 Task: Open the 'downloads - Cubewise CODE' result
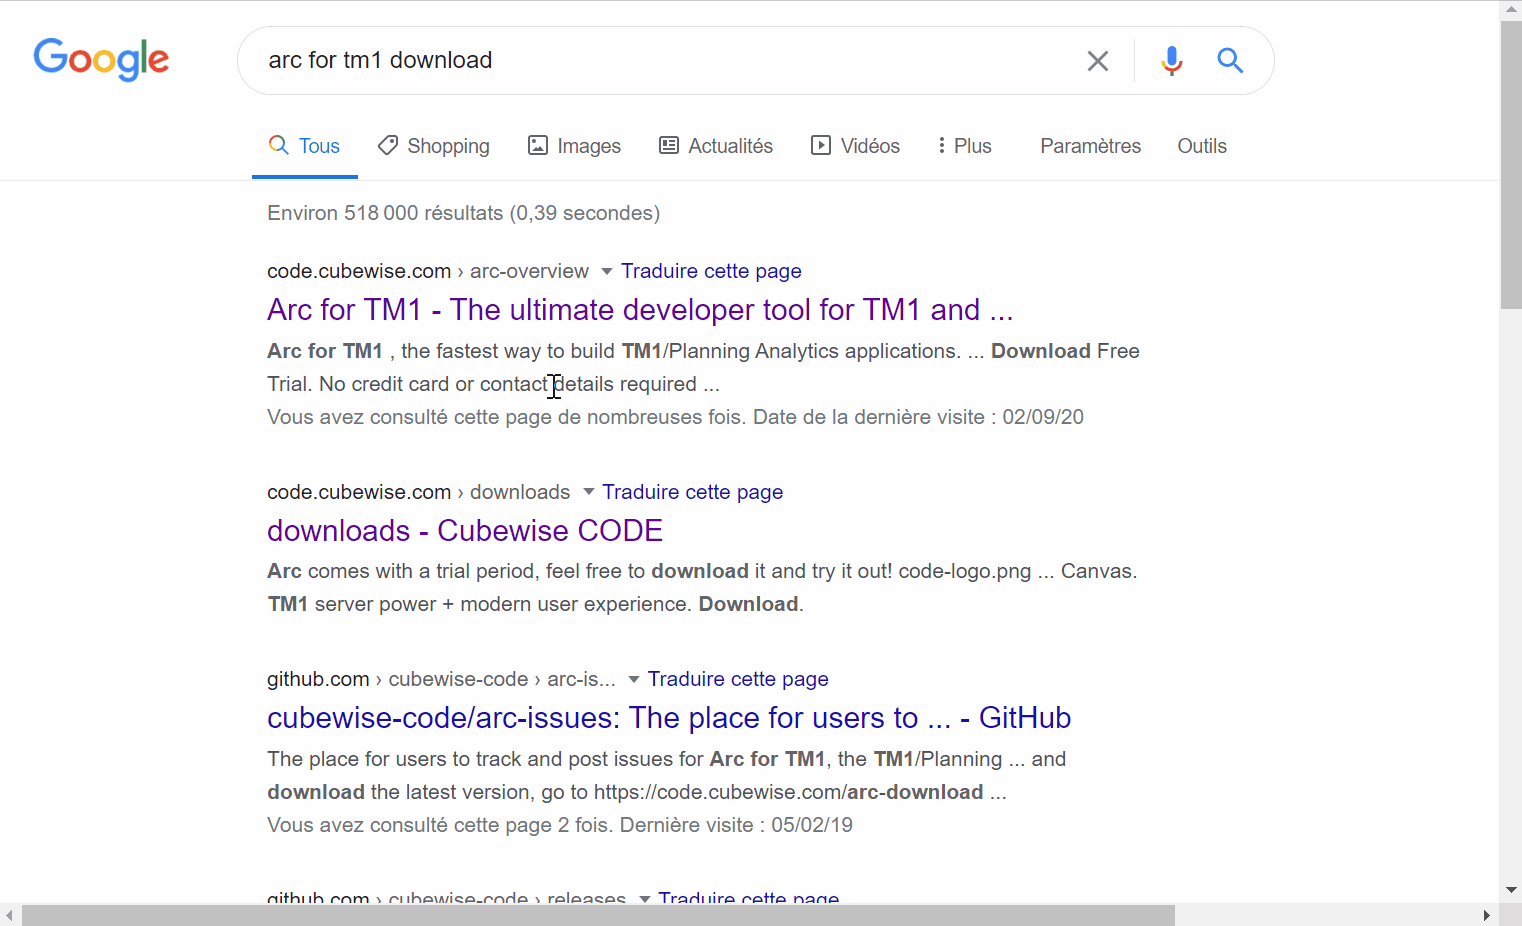pos(465,531)
